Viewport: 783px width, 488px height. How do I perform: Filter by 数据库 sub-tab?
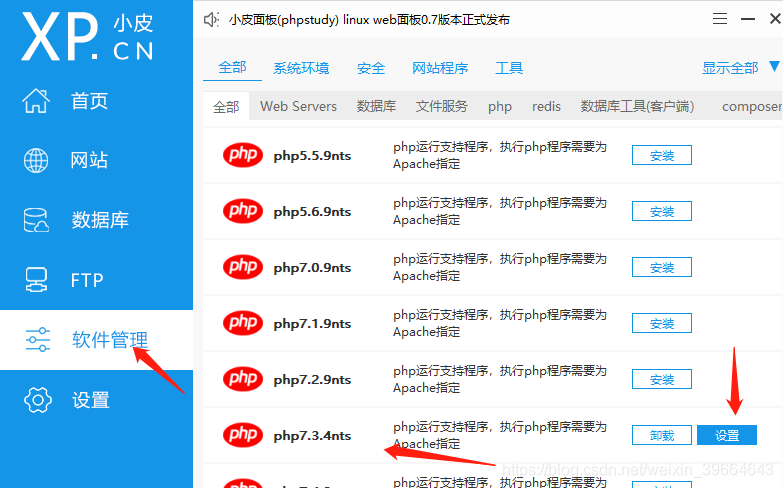[x=376, y=106]
